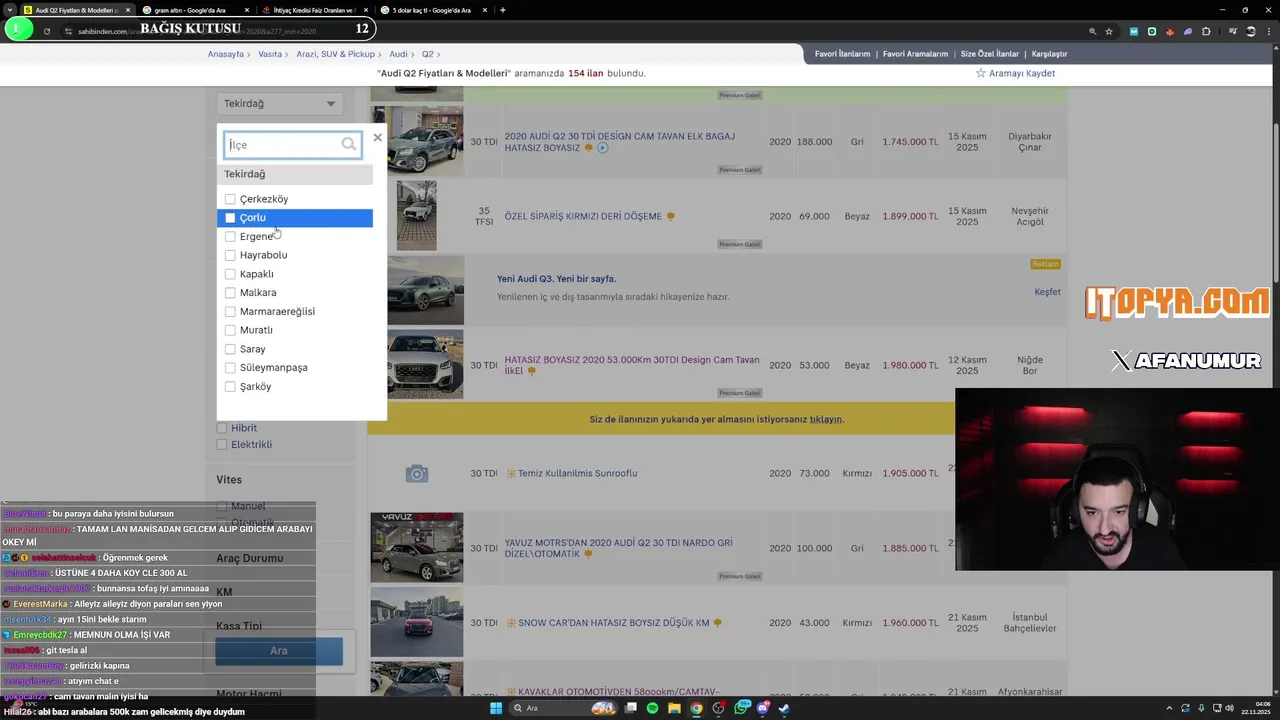Open thumbnail of white Q2 Nevşehir listing

coord(417,215)
